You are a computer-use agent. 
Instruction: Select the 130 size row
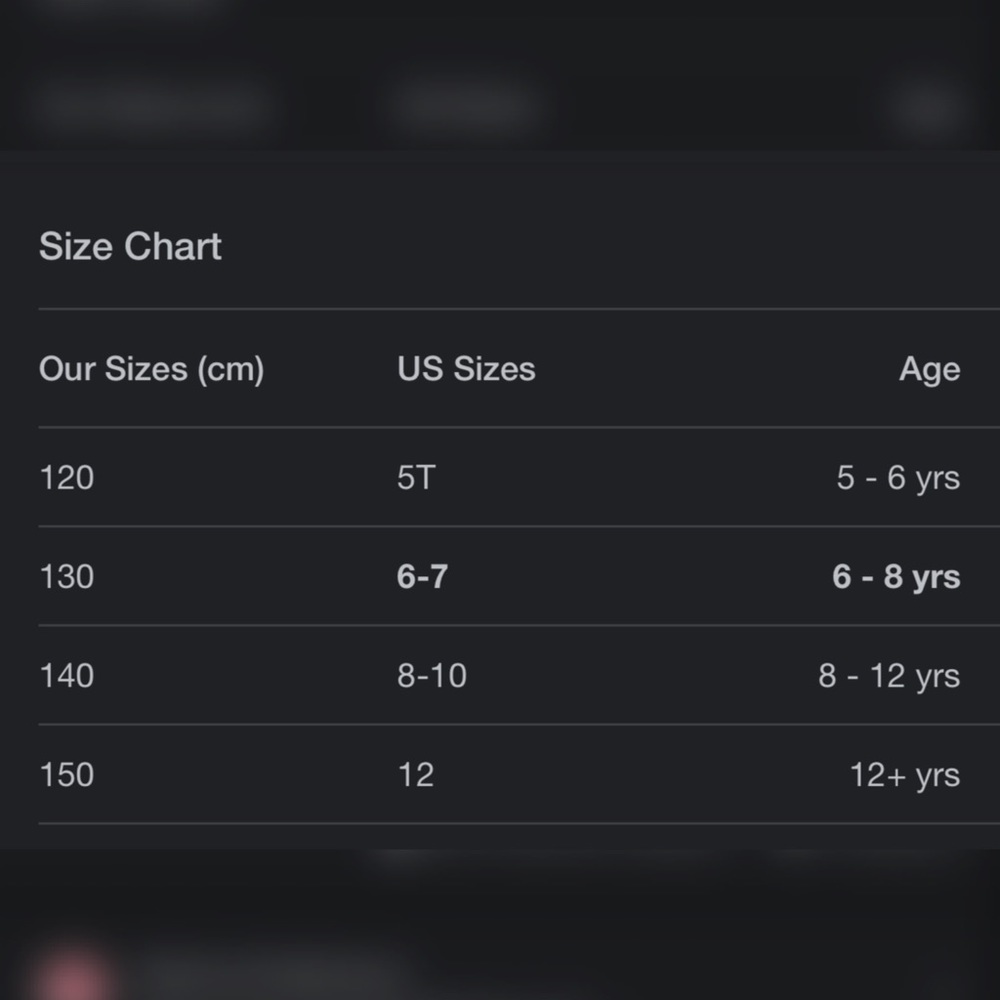[519, 576]
